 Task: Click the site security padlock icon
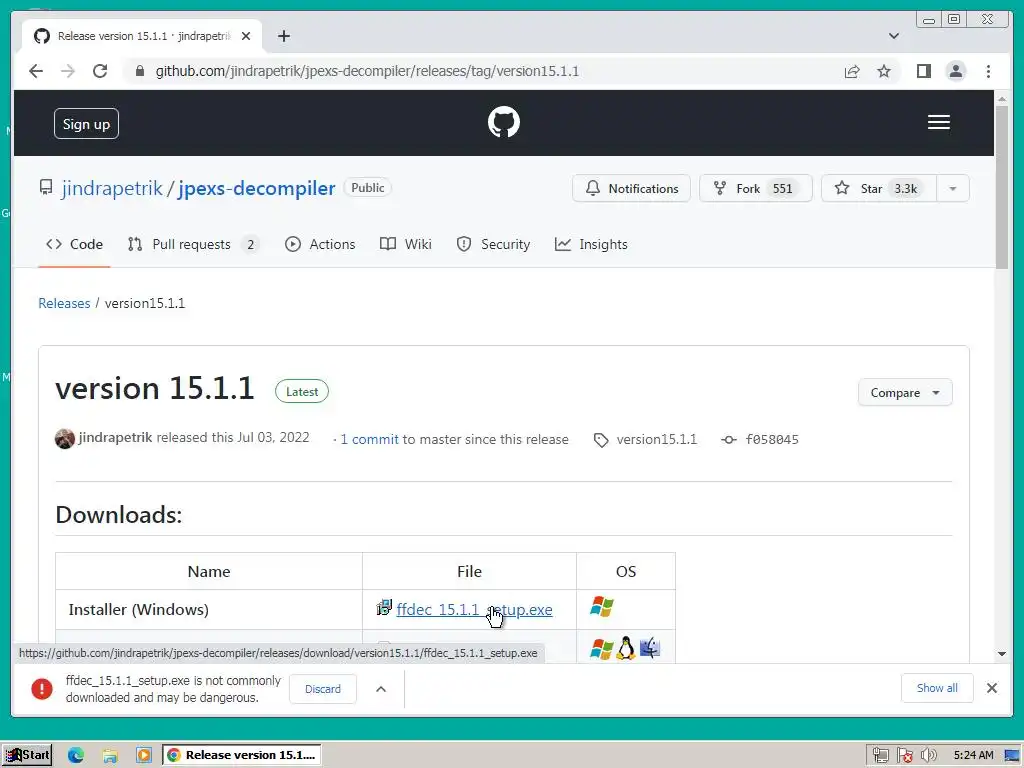(x=139, y=71)
